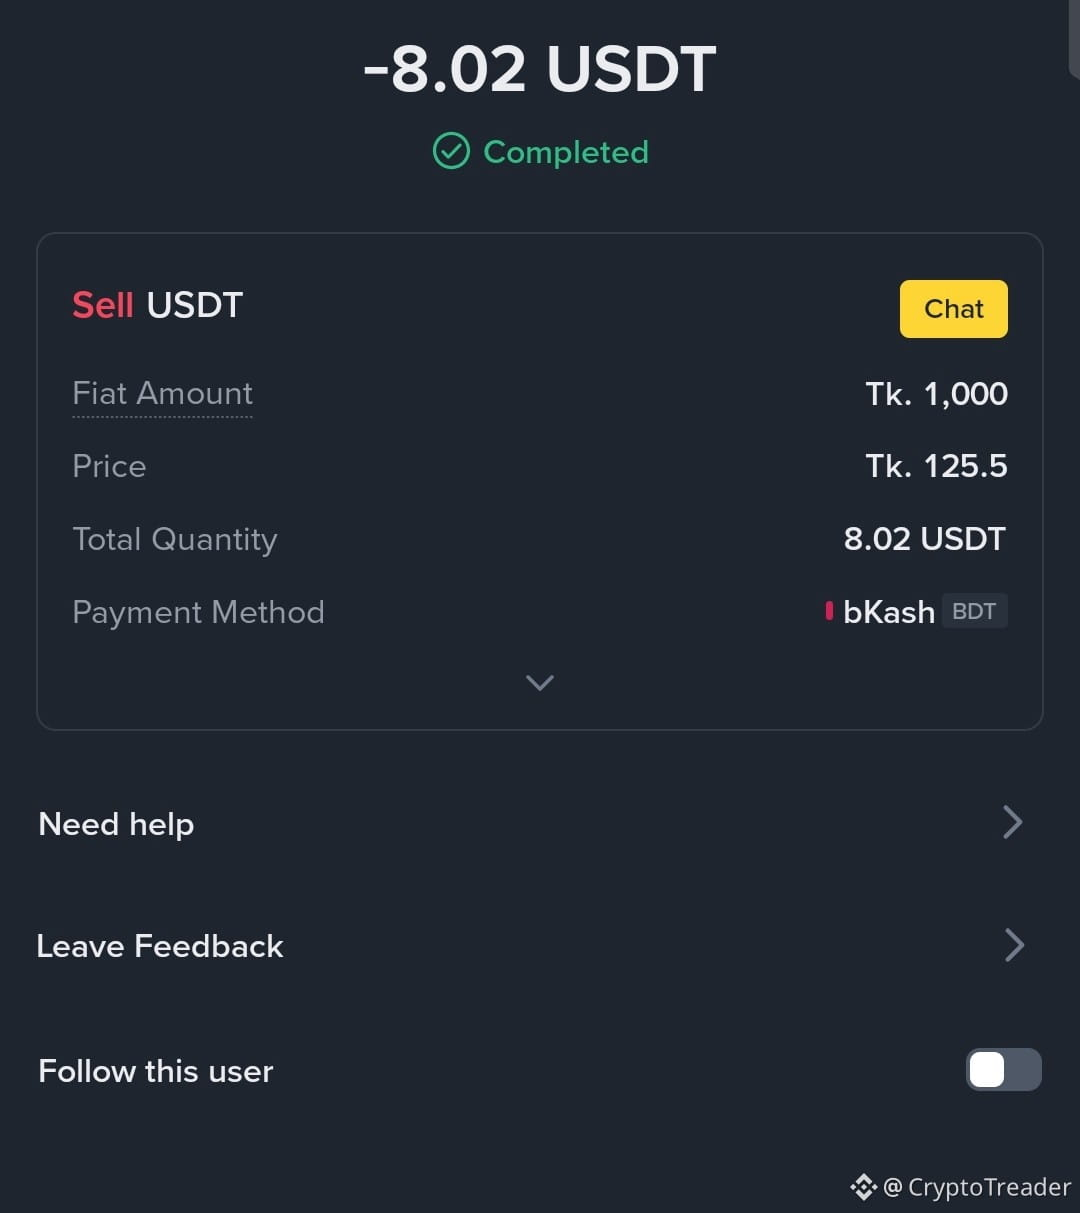Click the -8.02 USDT amount header
This screenshot has width=1080, height=1213.
540,69
